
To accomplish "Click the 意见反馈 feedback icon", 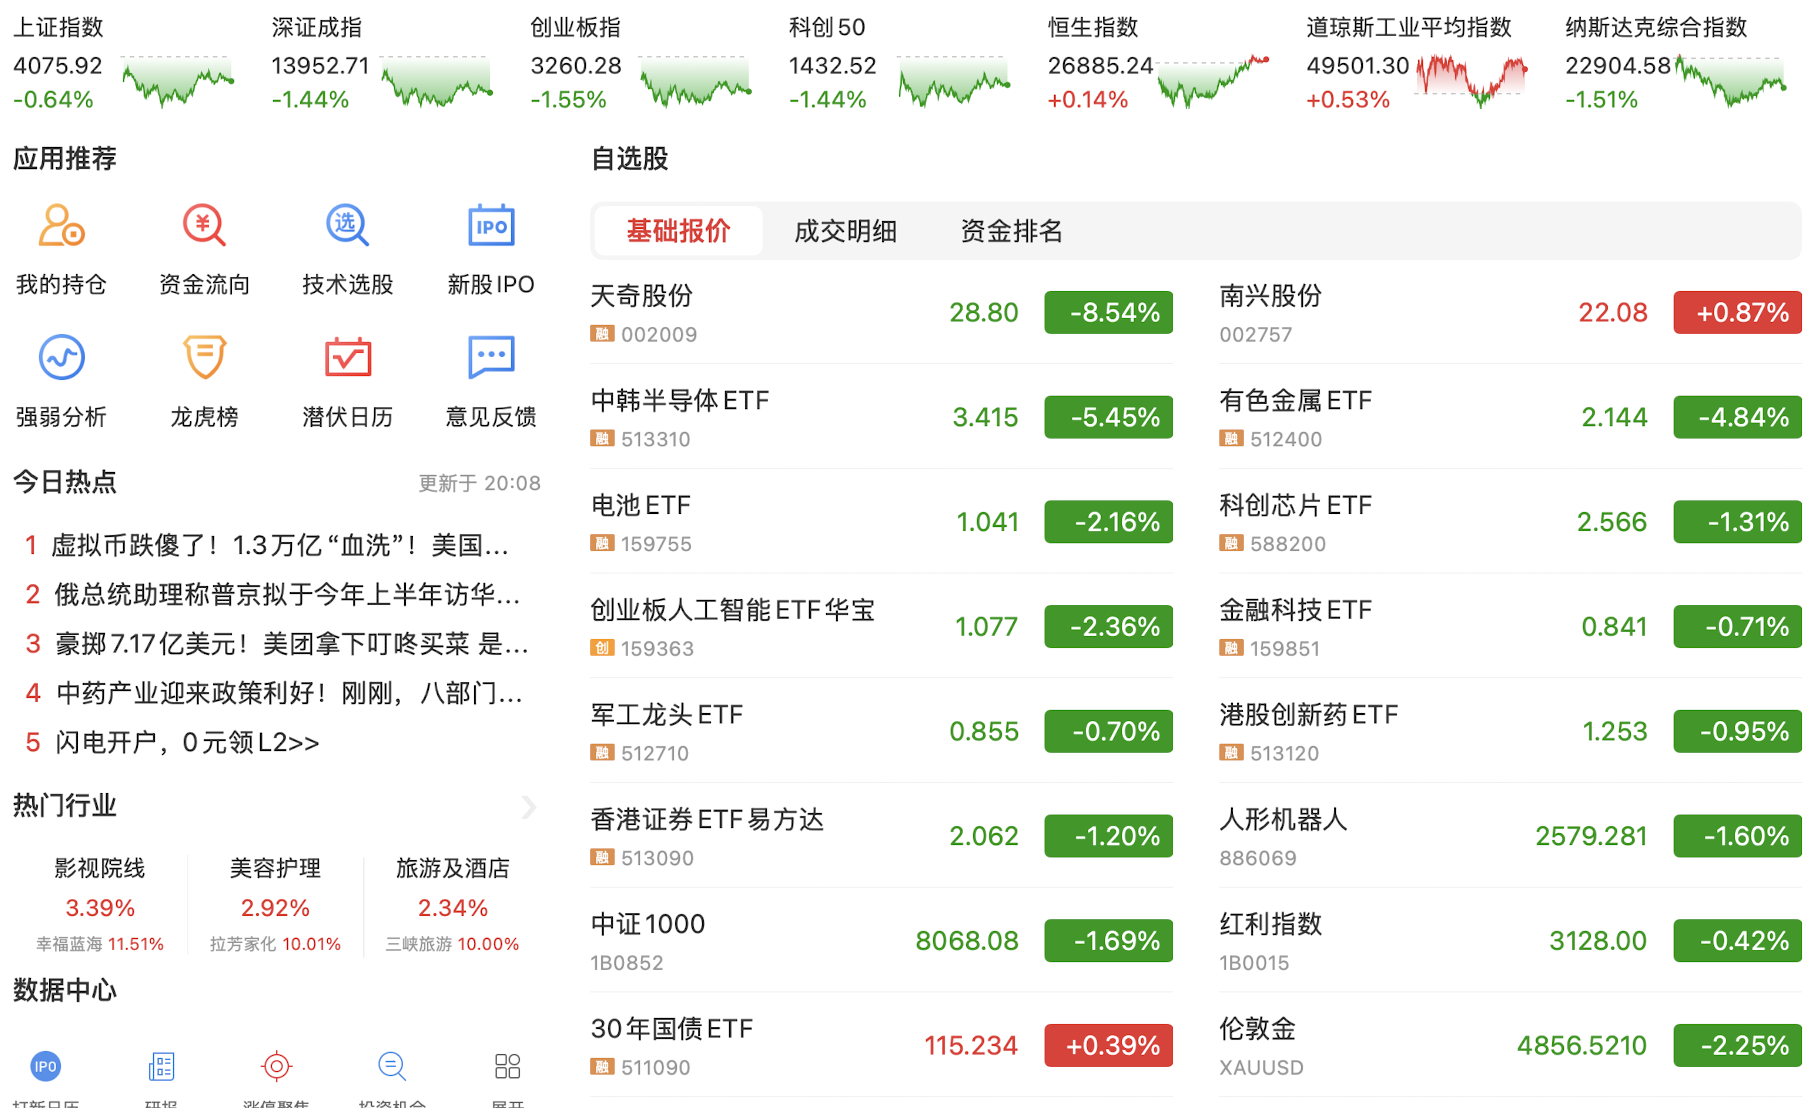I will [490, 358].
